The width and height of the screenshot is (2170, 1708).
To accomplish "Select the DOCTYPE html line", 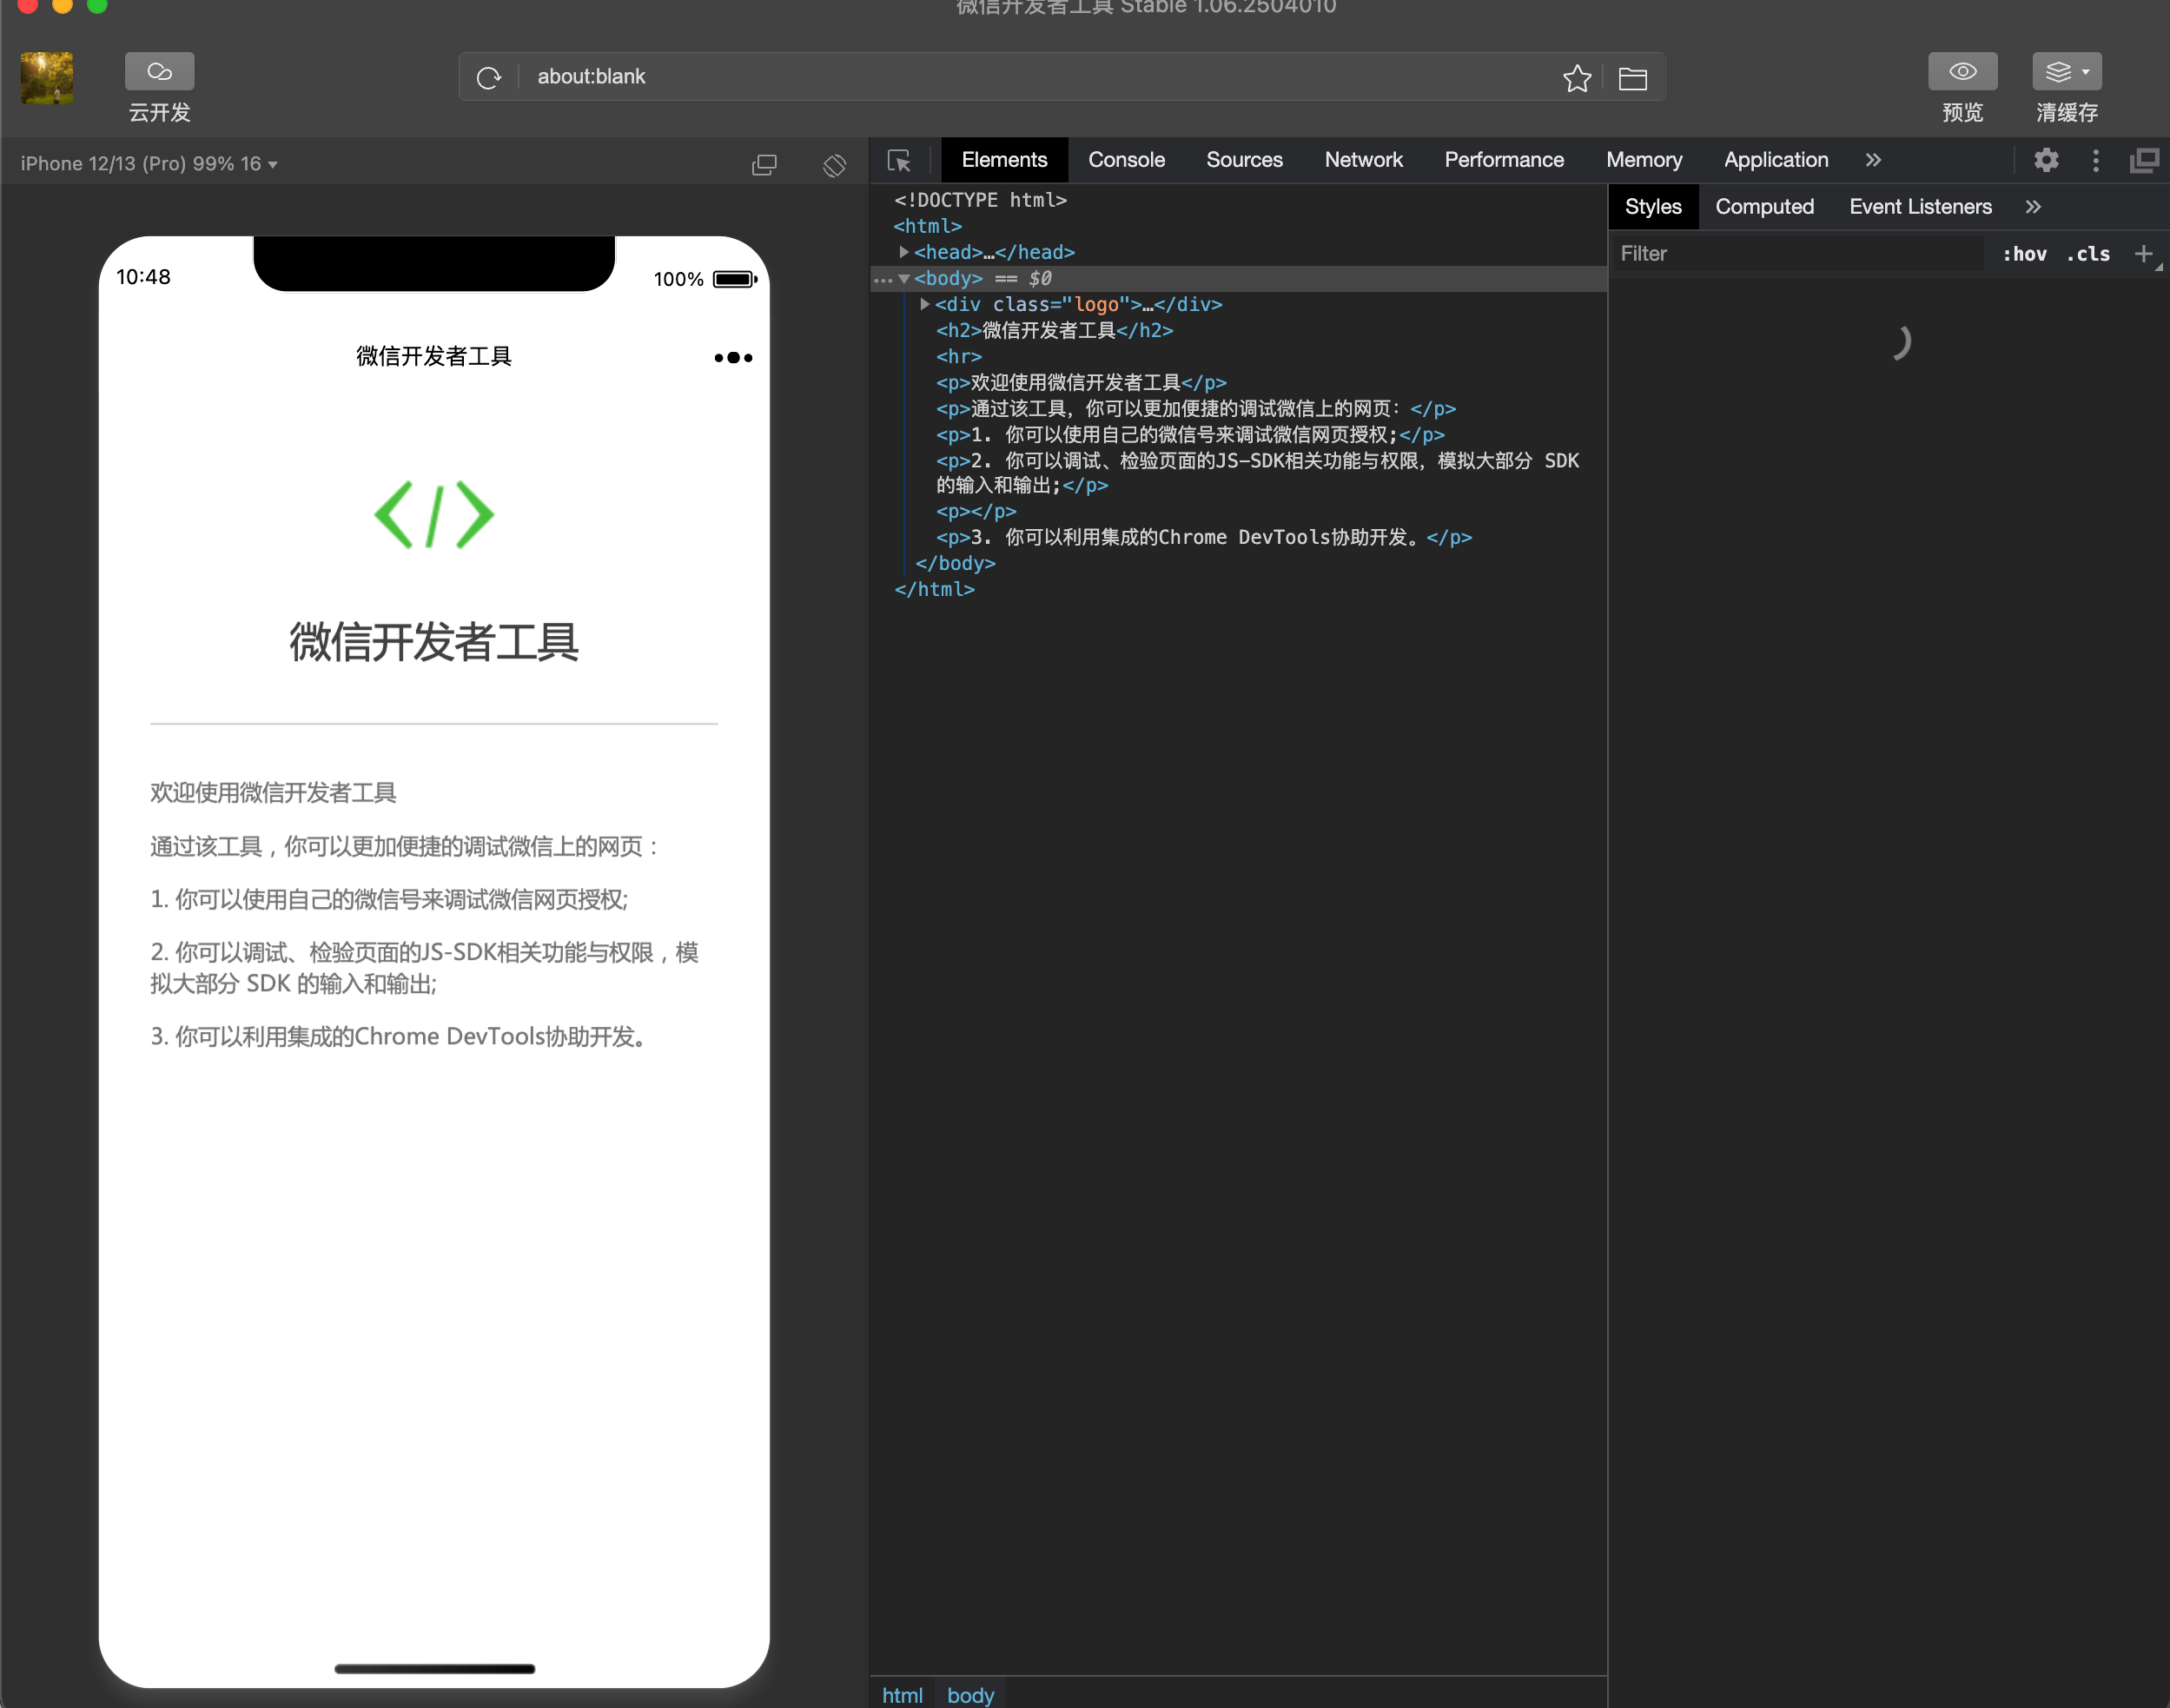I will [980, 200].
